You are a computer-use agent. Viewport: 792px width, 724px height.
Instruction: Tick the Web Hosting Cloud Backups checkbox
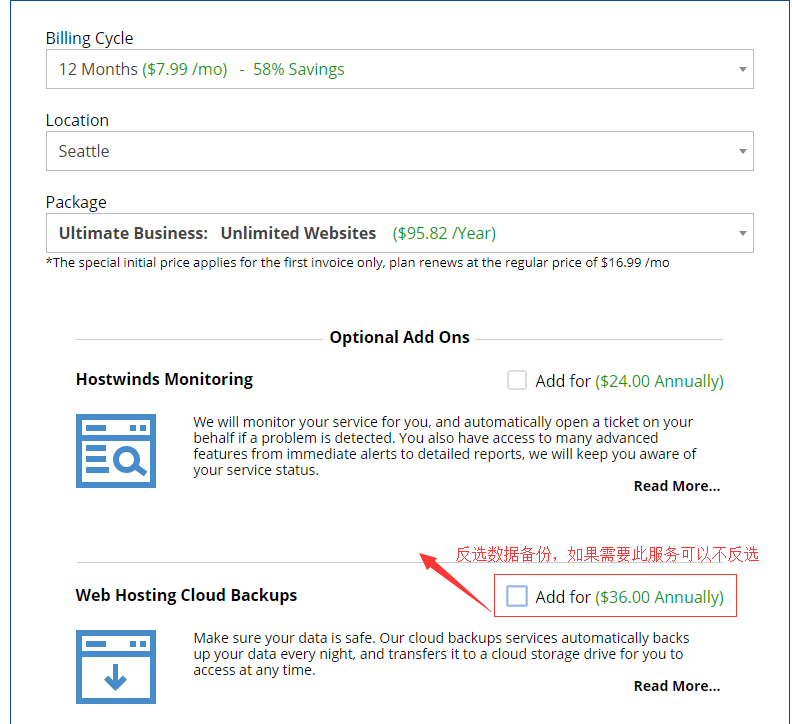point(517,596)
